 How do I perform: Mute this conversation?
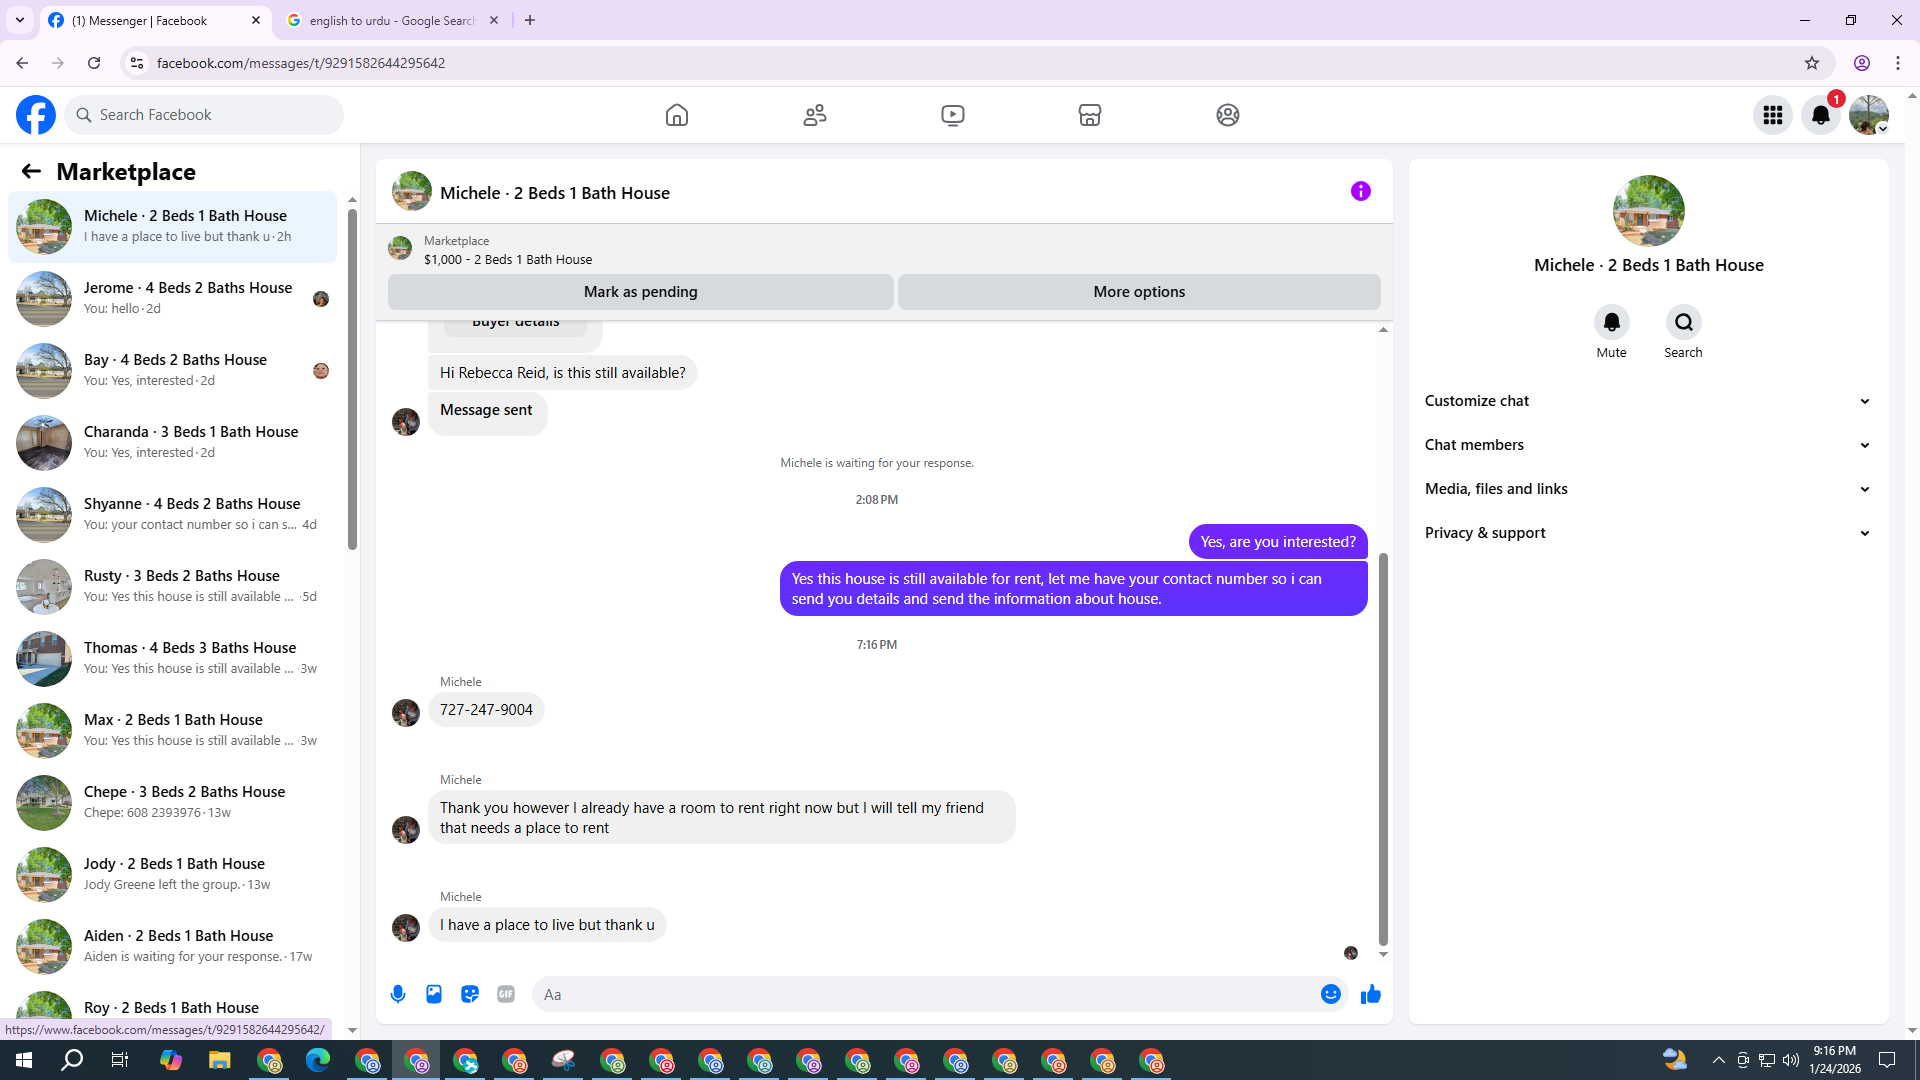(1611, 323)
